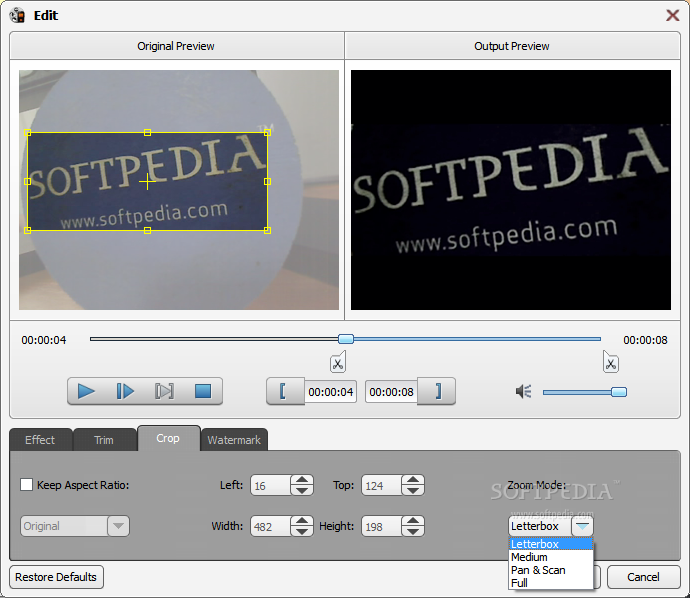The height and width of the screenshot is (598, 690).
Task: Click the Top field showing 124
Action: (382, 485)
